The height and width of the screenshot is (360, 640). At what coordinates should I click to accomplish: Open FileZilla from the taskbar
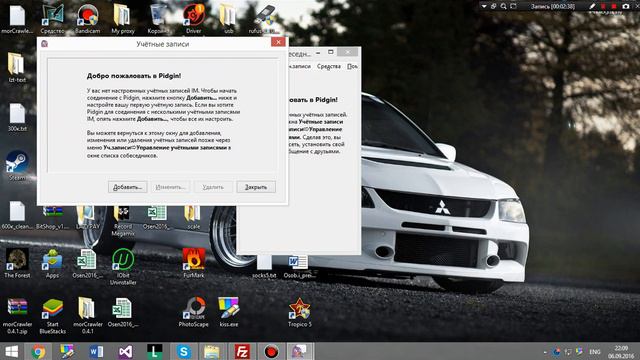pyautogui.click(x=242, y=351)
